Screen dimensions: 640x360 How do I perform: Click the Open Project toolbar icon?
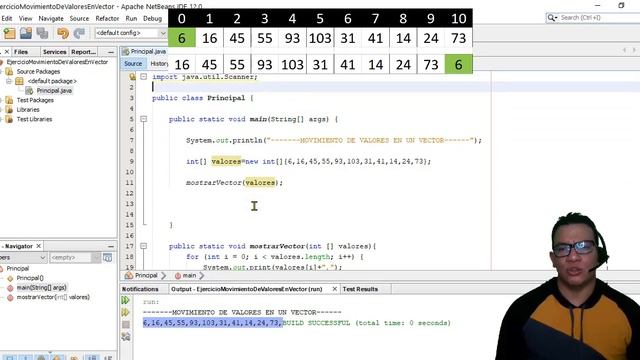tap(26, 33)
